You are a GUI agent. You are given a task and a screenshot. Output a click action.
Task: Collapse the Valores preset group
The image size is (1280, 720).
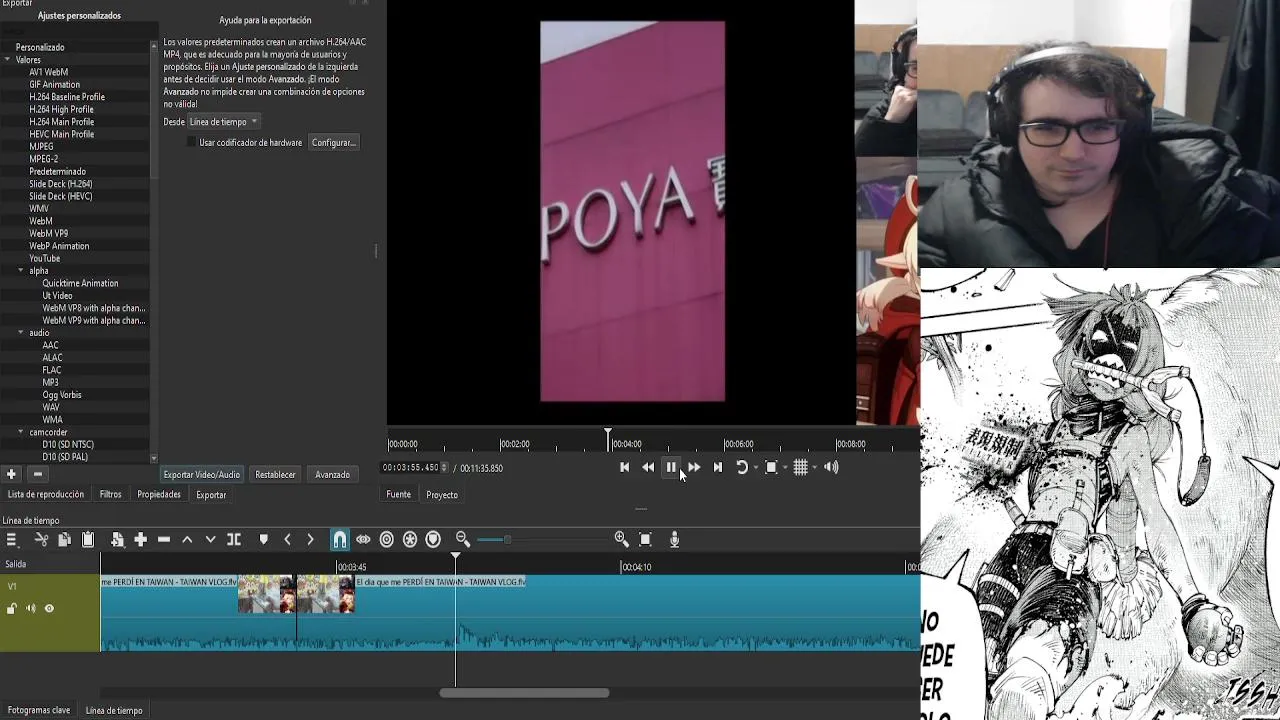(x=8, y=60)
